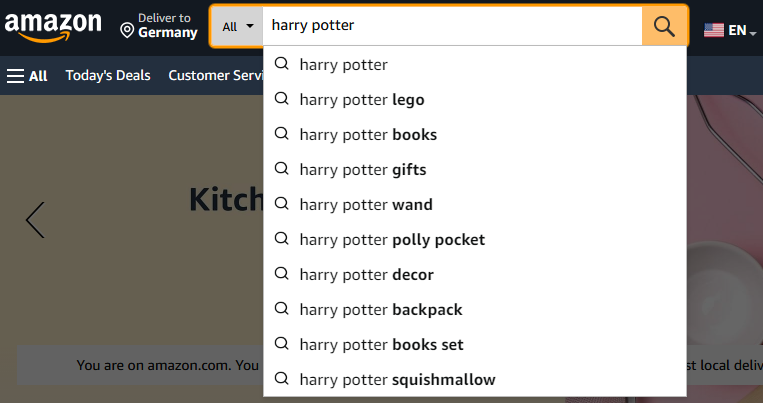Click magnifier icon beside harry potter lego
763x403 pixels.
click(x=281, y=99)
